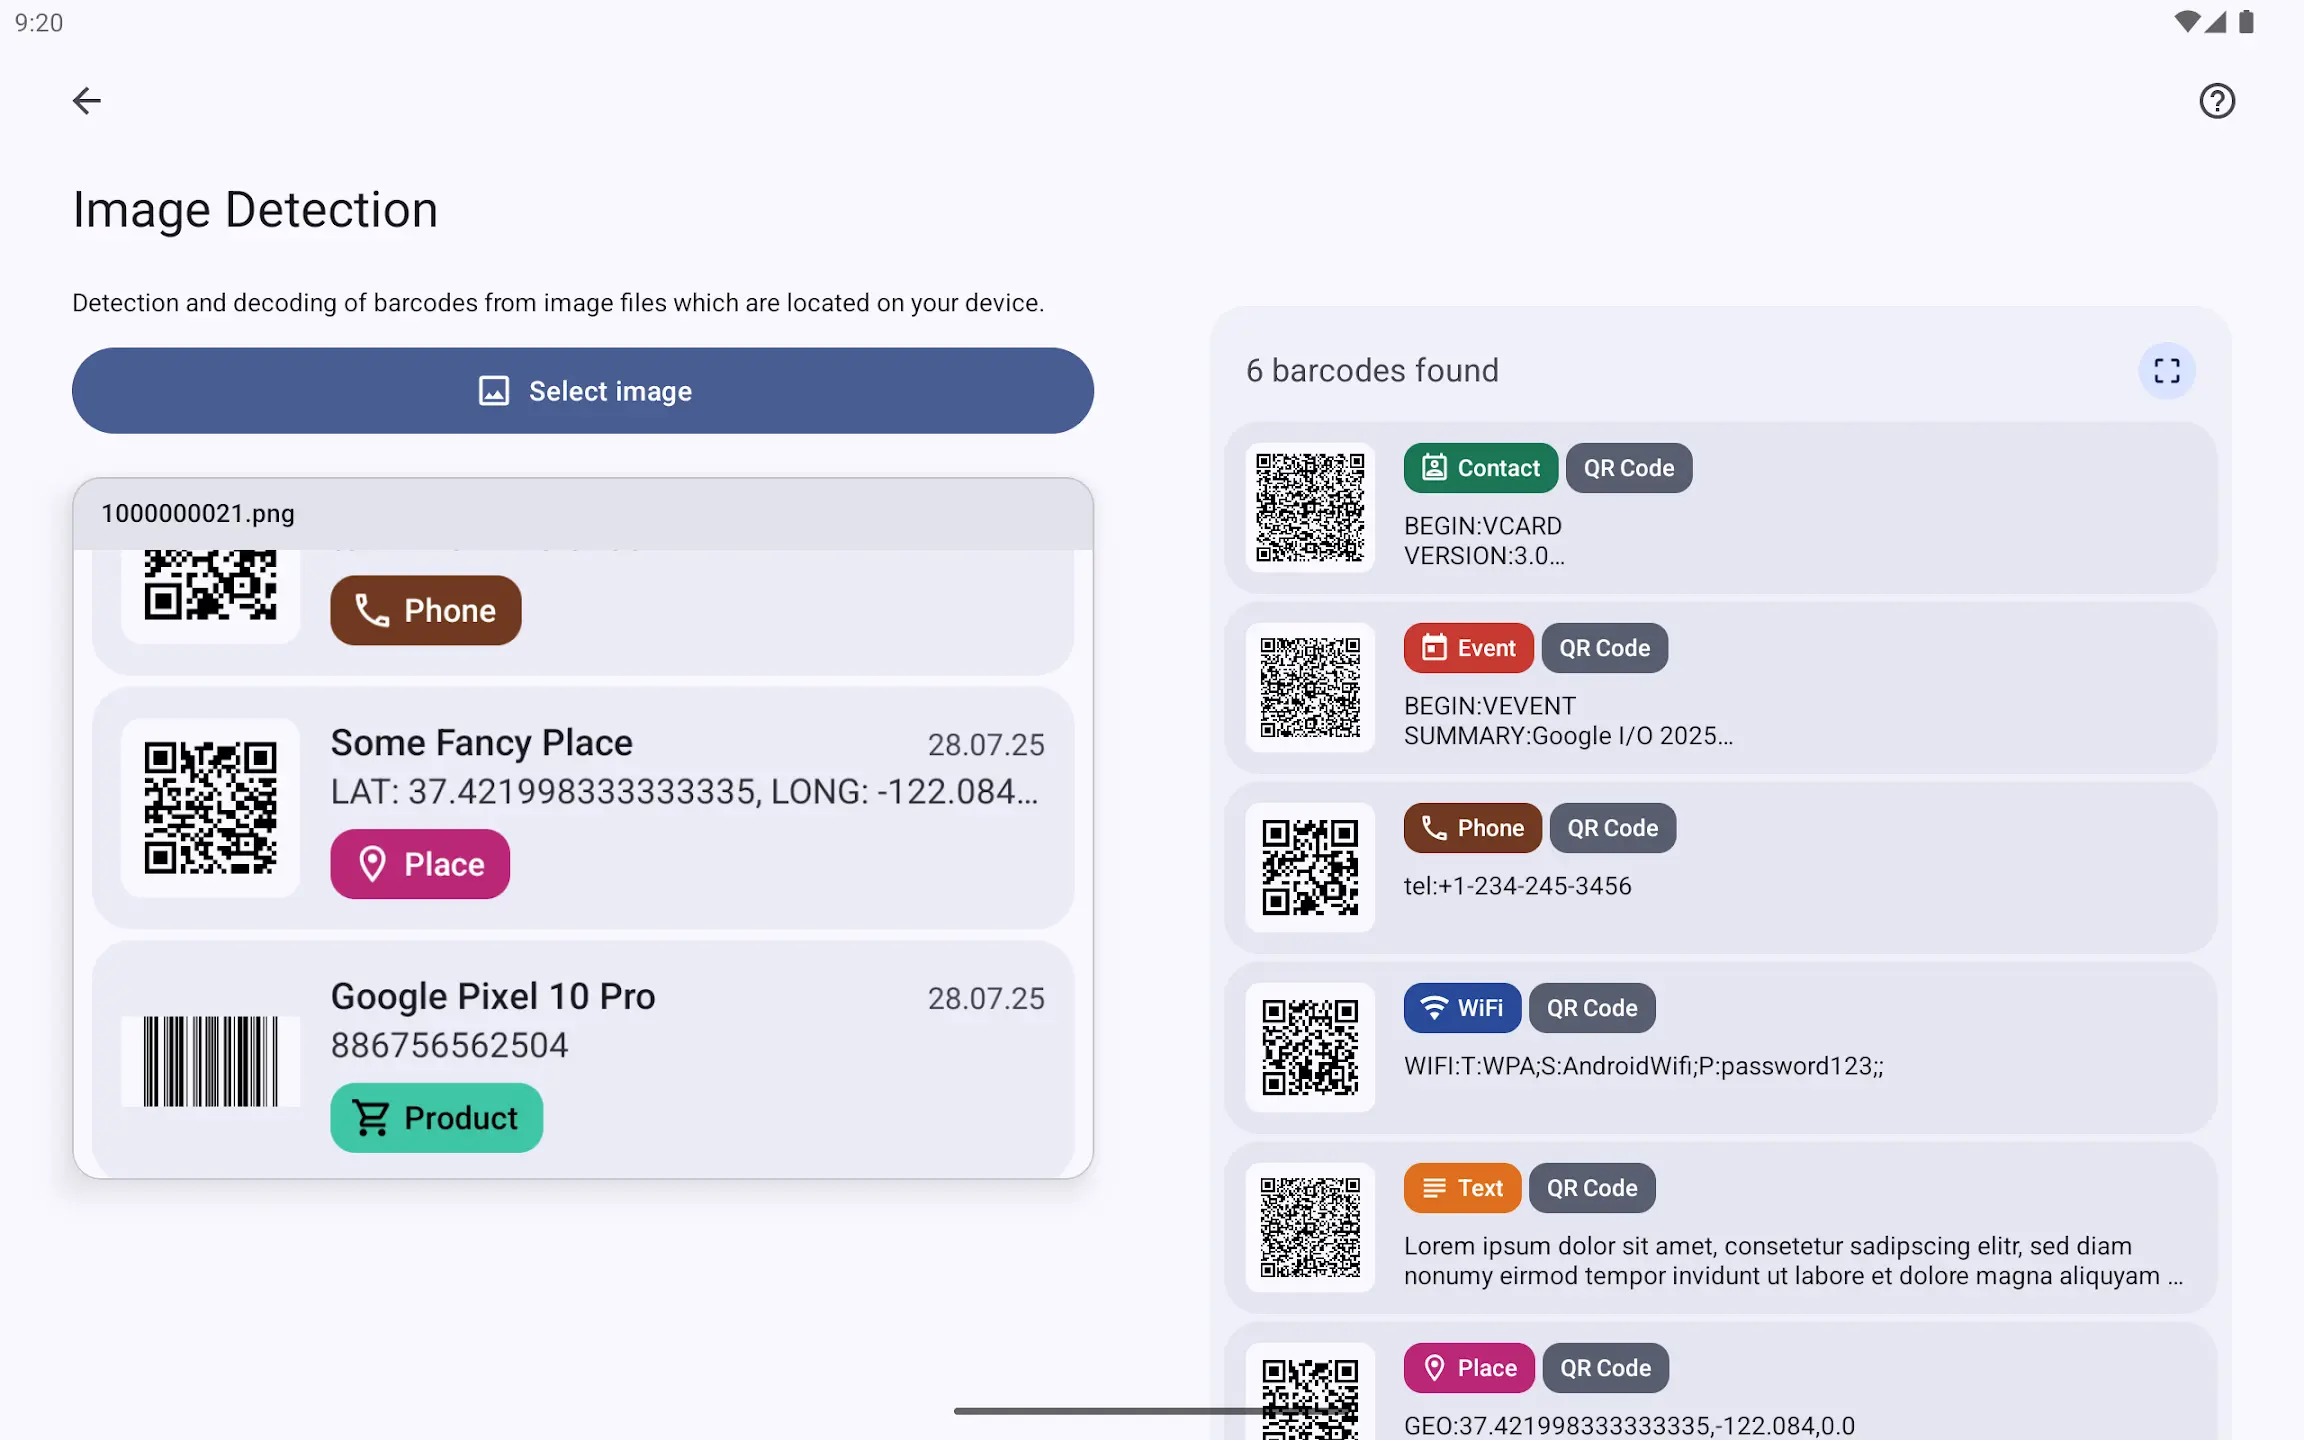Click the 9:20 clock in status bar
Viewport: 2304px width, 1440px height.
pyautogui.click(x=39, y=23)
